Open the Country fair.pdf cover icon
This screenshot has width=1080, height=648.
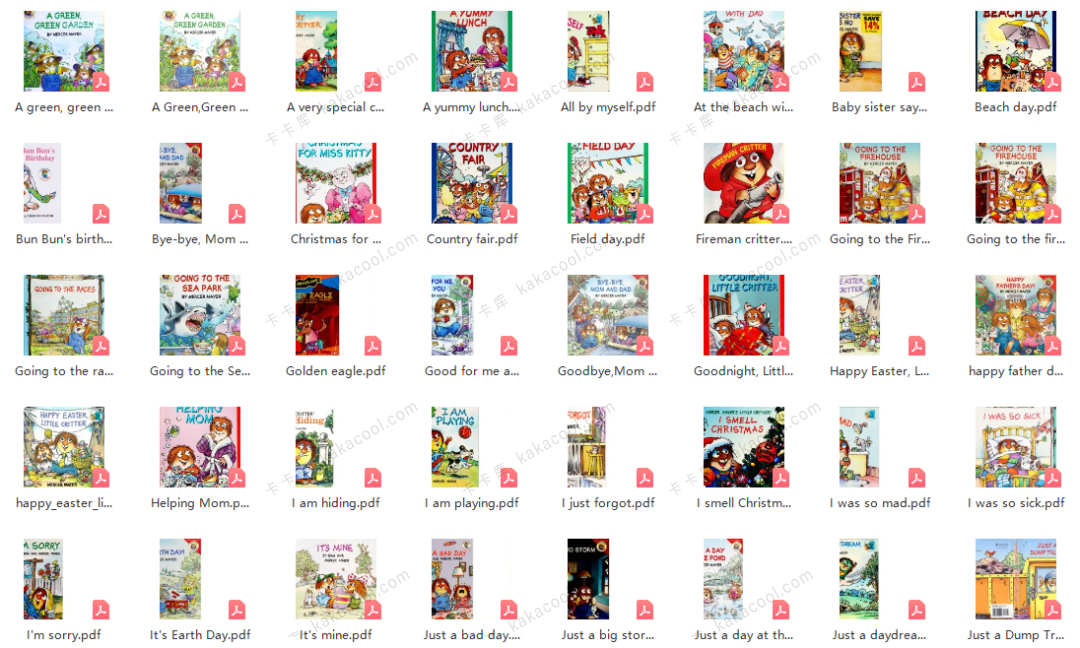pos(472,183)
